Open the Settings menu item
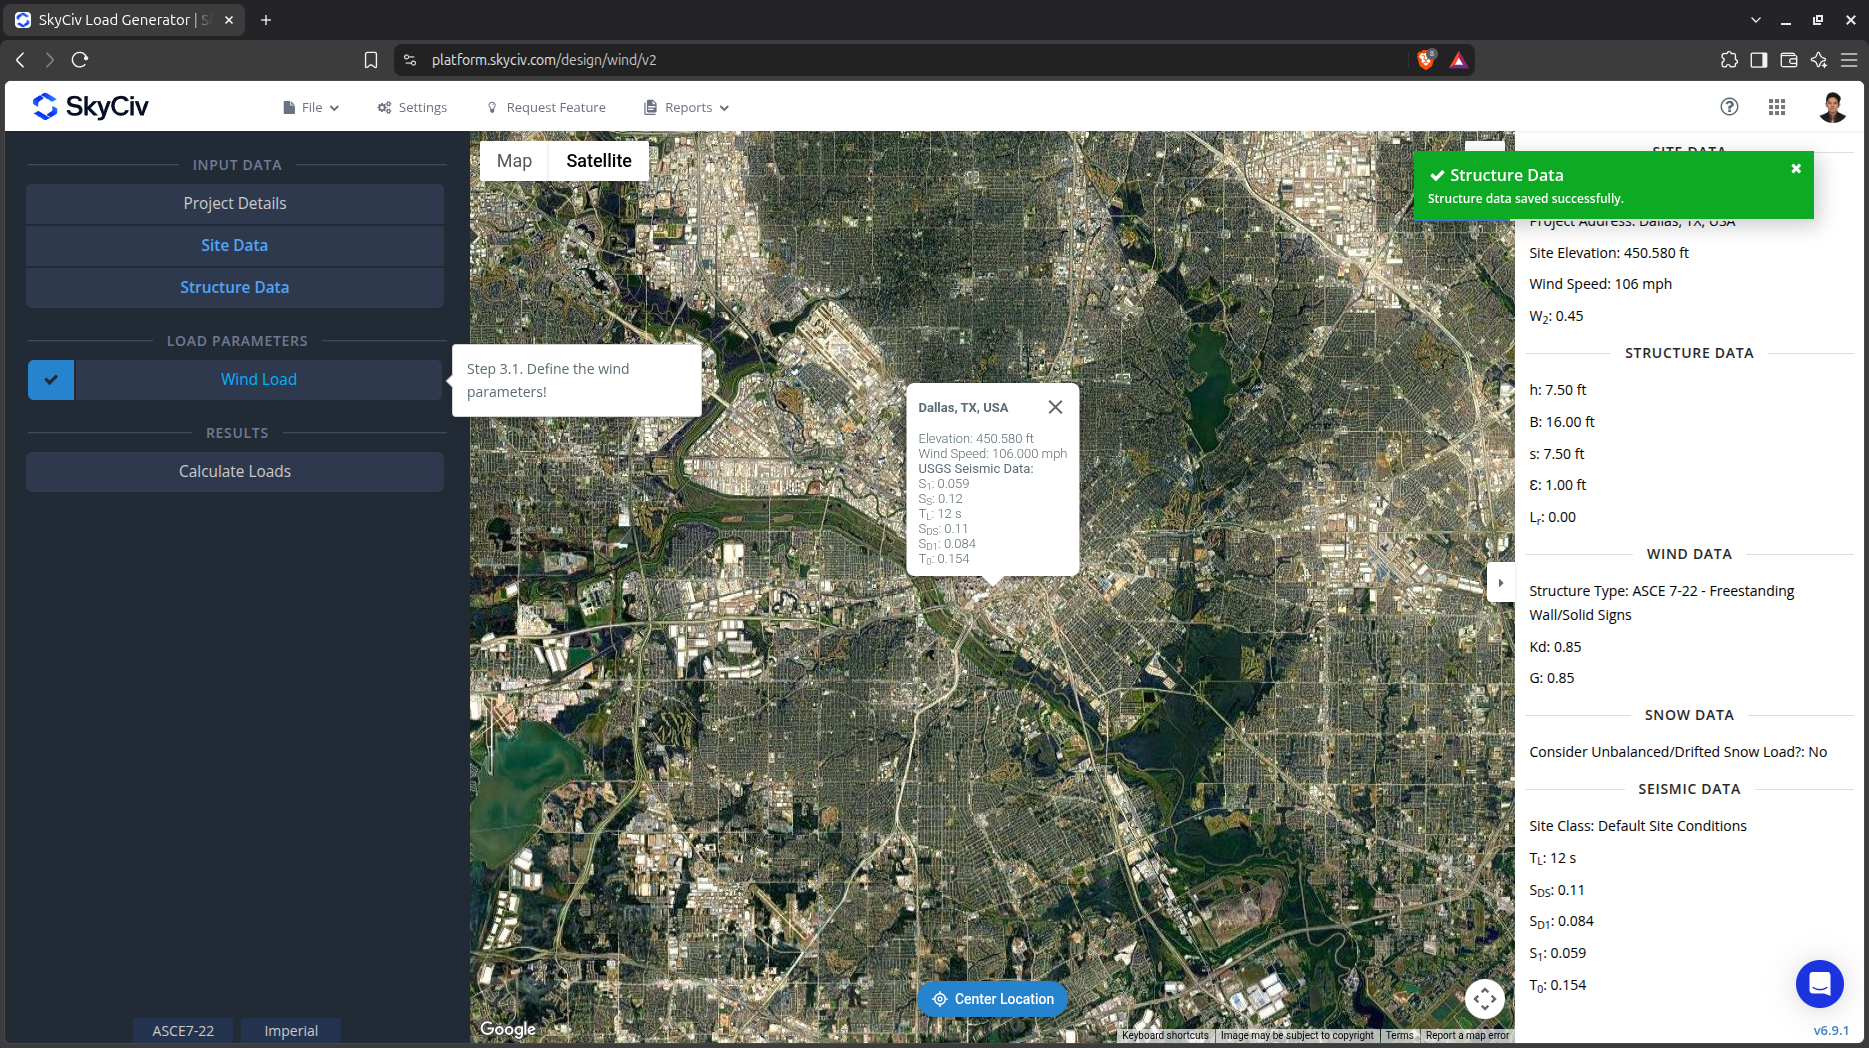This screenshot has height=1048, width=1869. click(x=412, y=108)
